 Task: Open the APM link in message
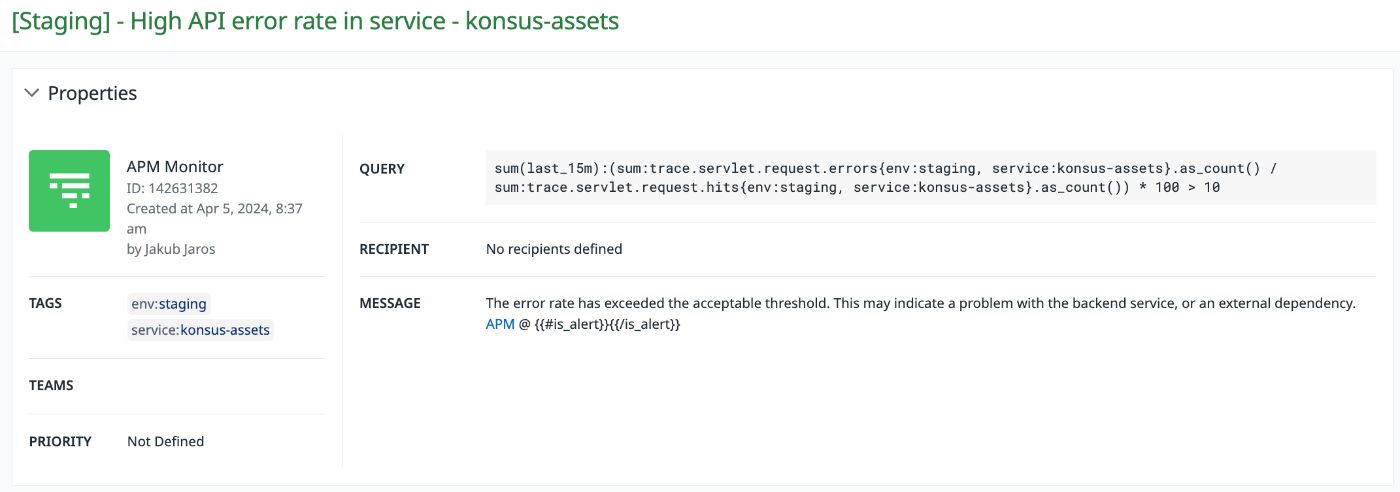point(500,324)
